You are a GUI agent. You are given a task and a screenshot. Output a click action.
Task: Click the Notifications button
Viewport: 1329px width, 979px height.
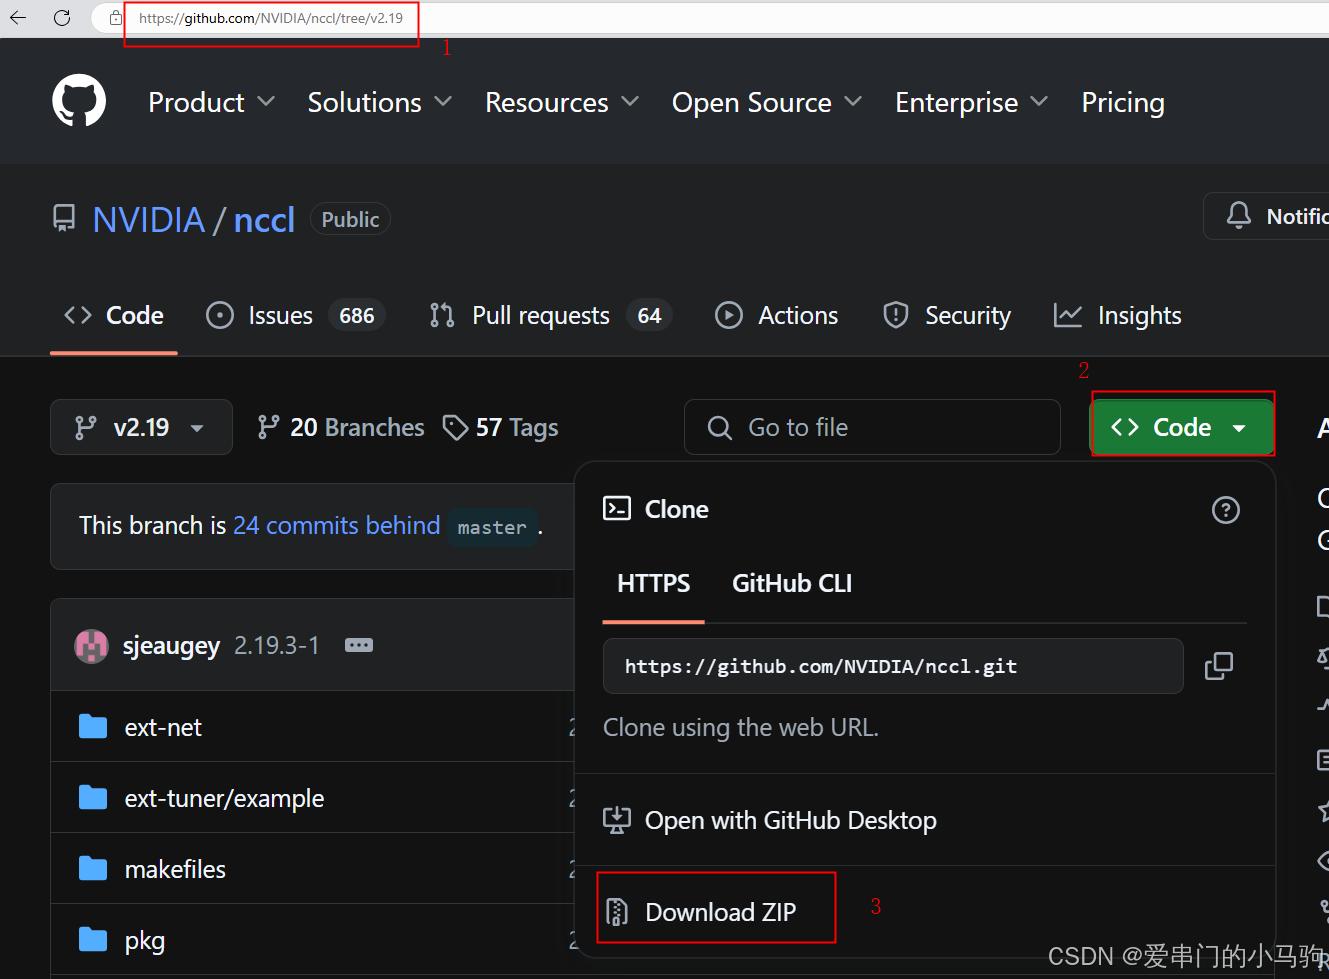(x=1267, y=216)
